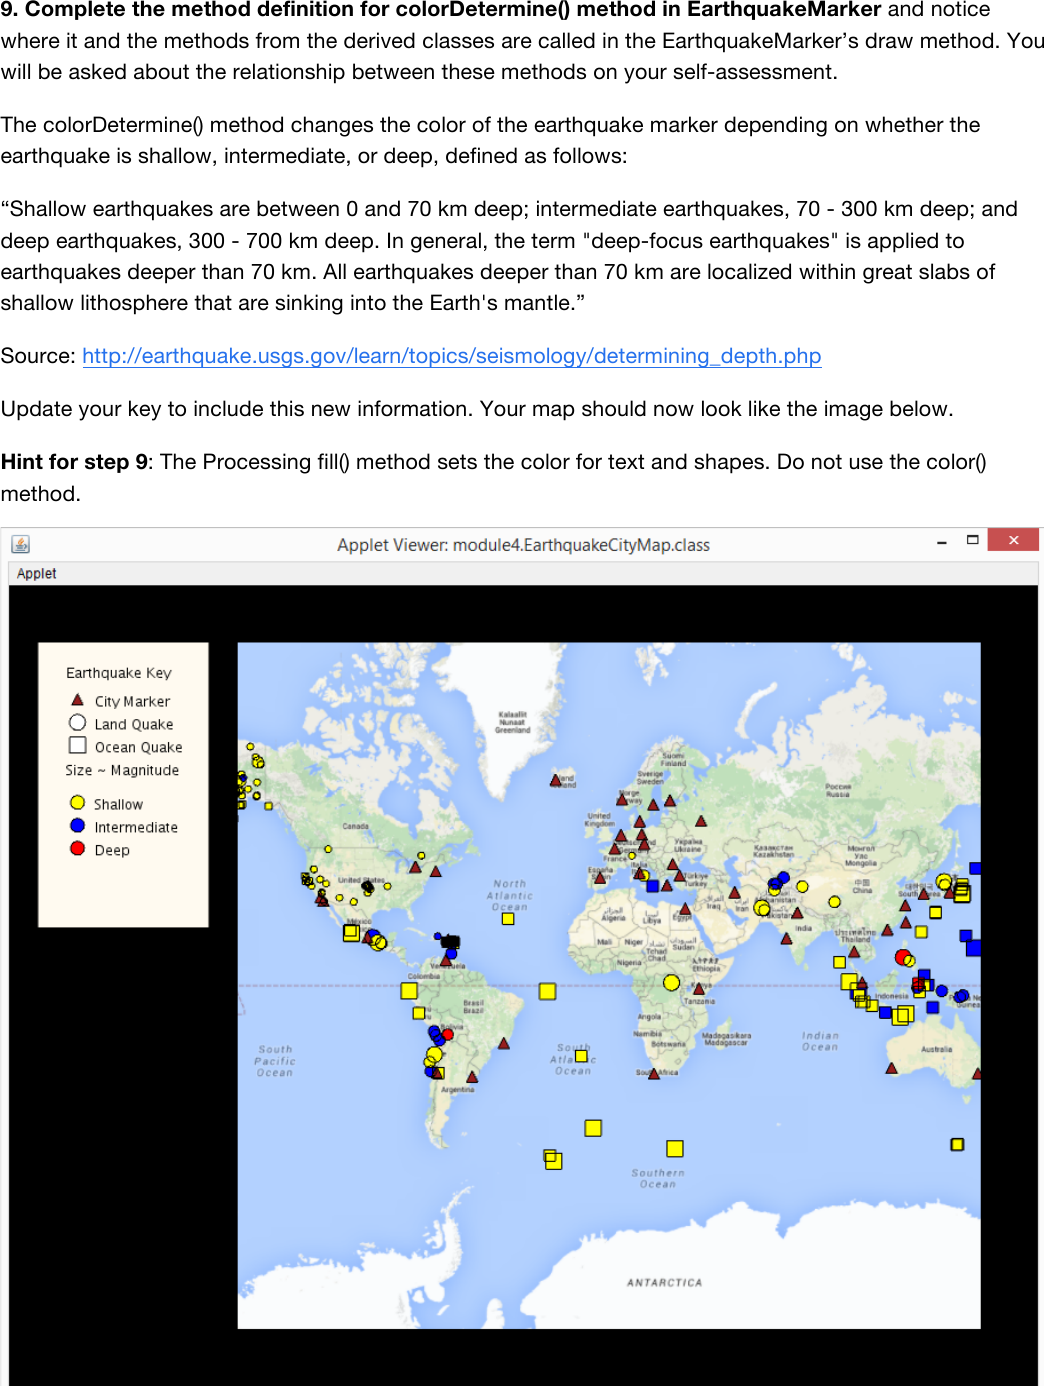Click the Java icon in applet title bar
The image size is (1044, 1386).
[x=21, y=544]
